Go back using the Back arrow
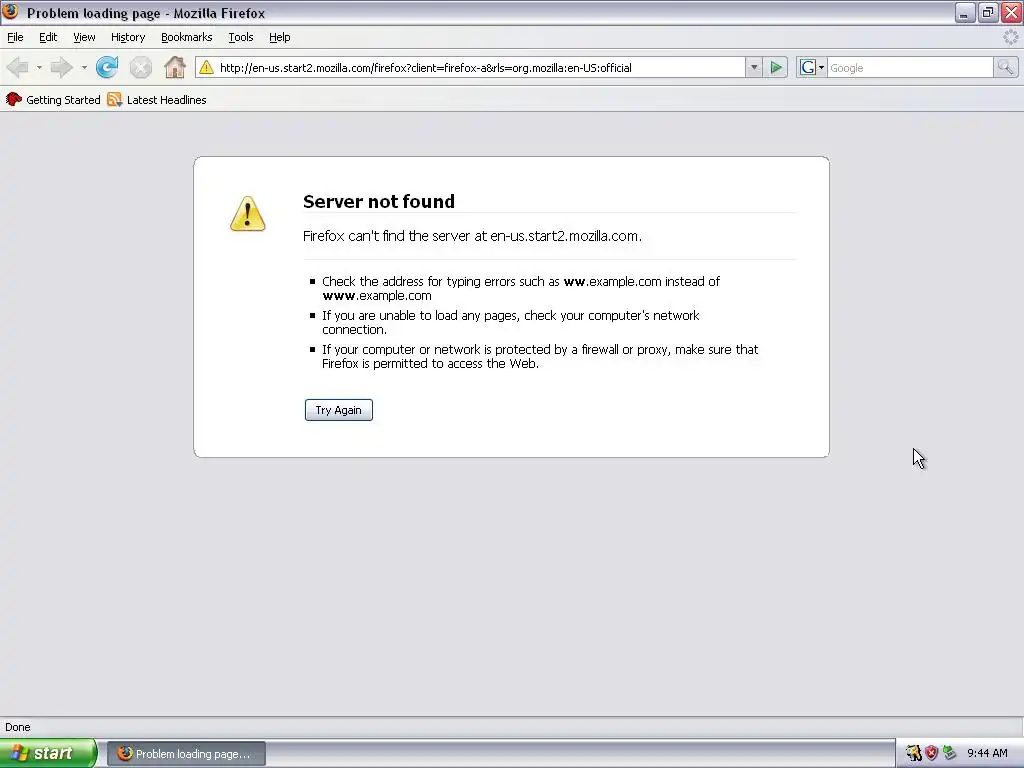 pyautogui.click(x=18, y=67)
